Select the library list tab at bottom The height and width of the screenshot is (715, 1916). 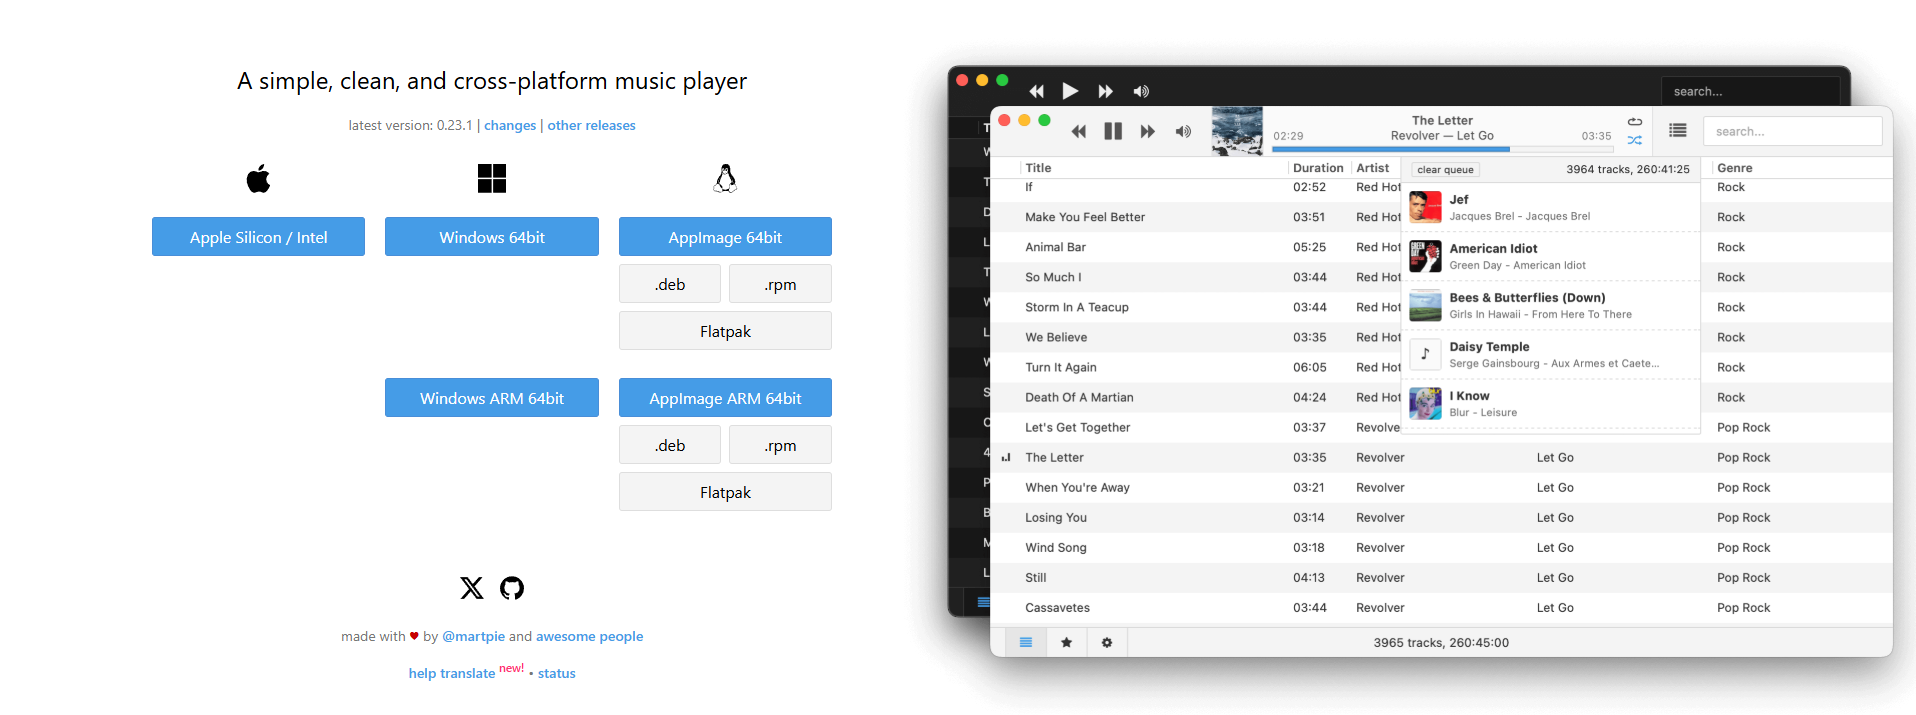tap(1025, 643)
